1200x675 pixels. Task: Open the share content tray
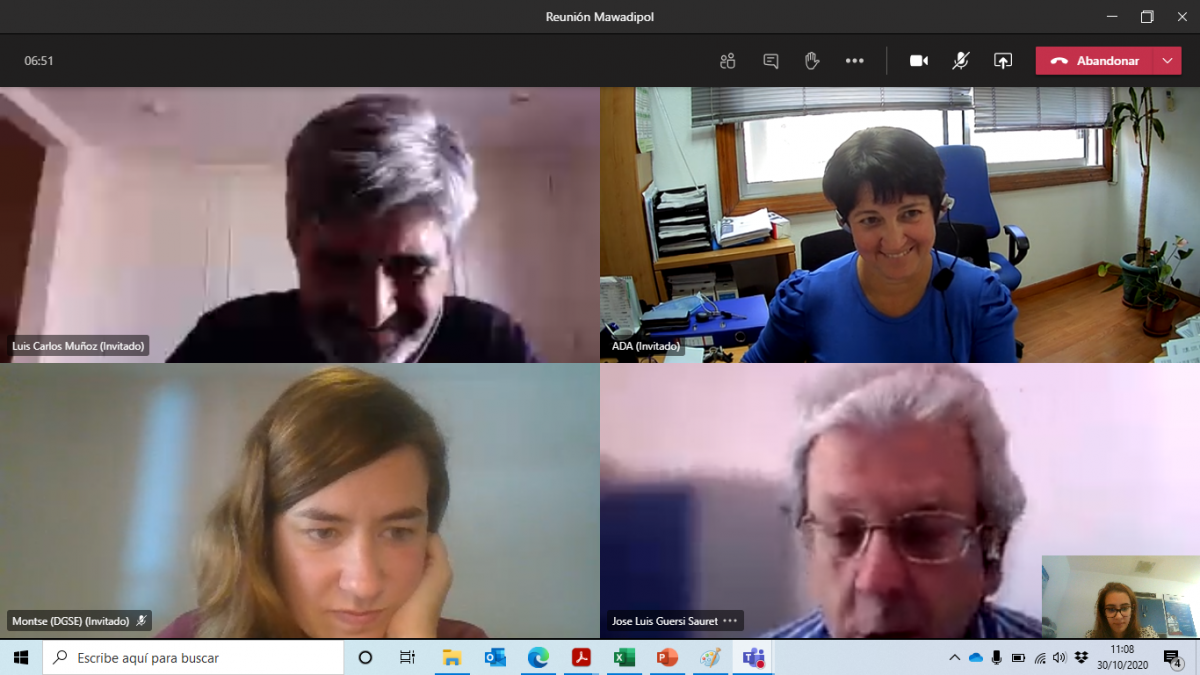(1003, 61)
